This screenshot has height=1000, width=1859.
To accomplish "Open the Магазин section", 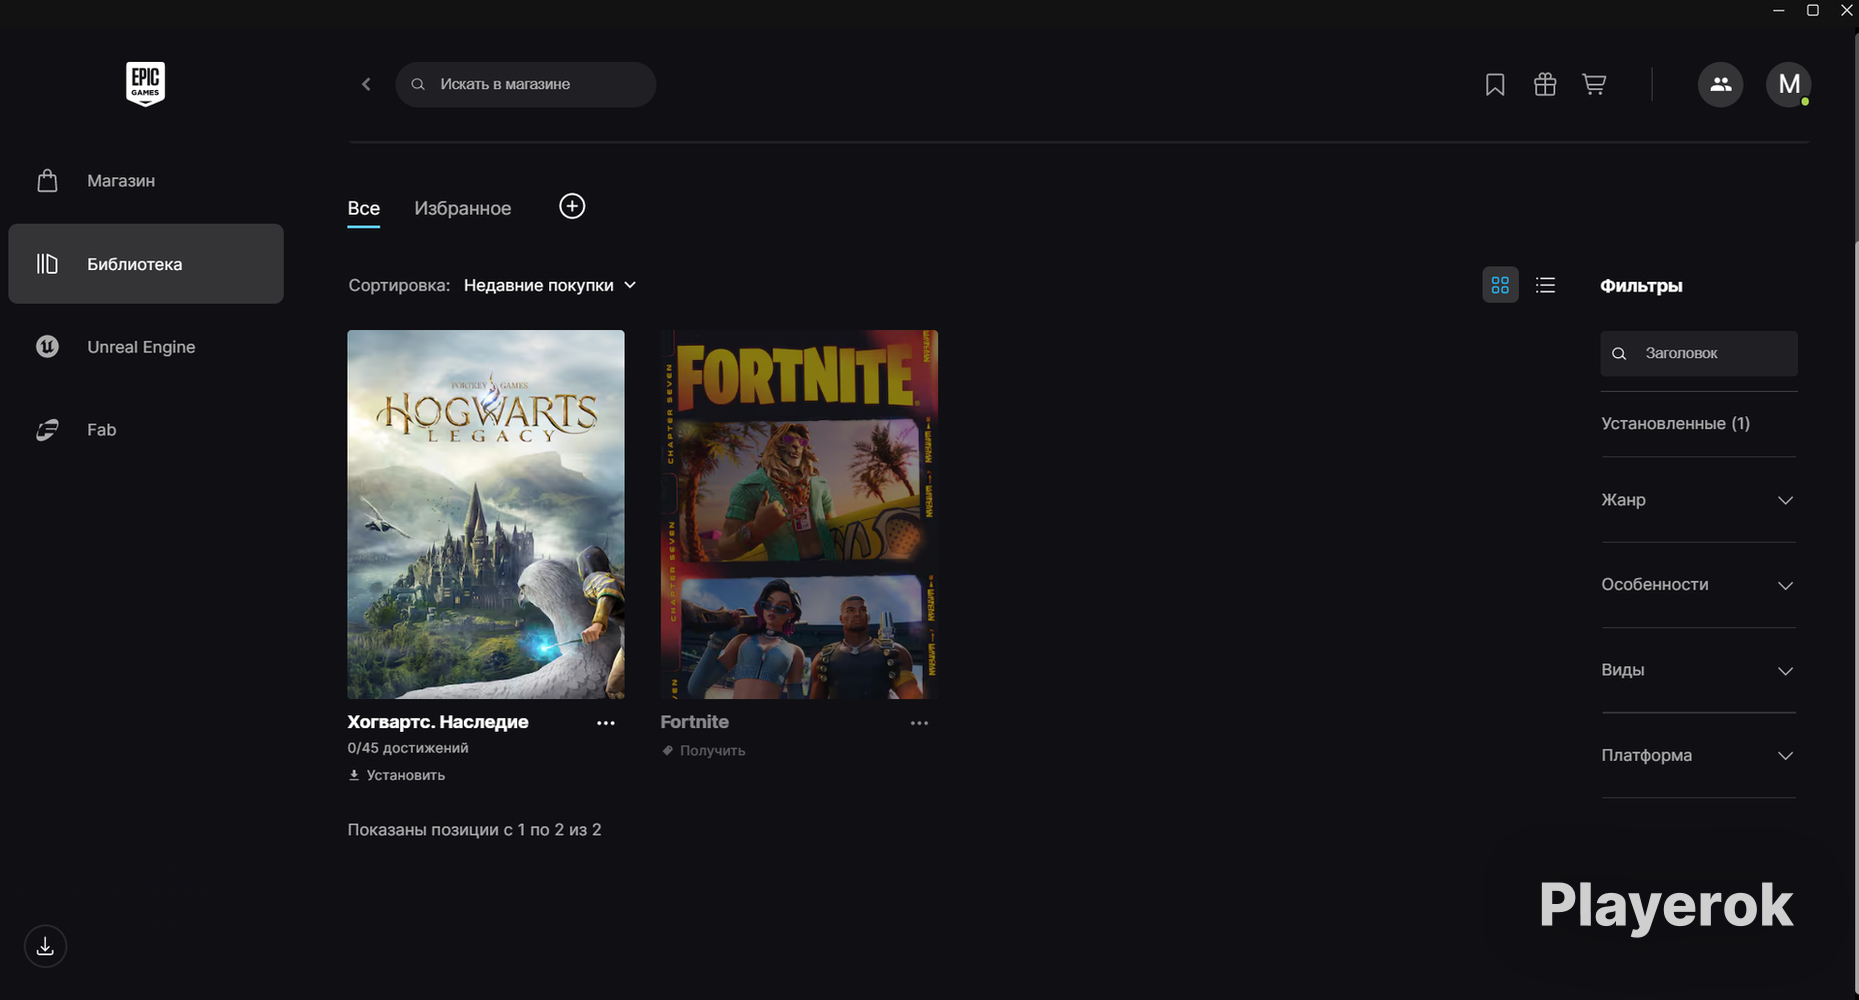I will [146, 180].
